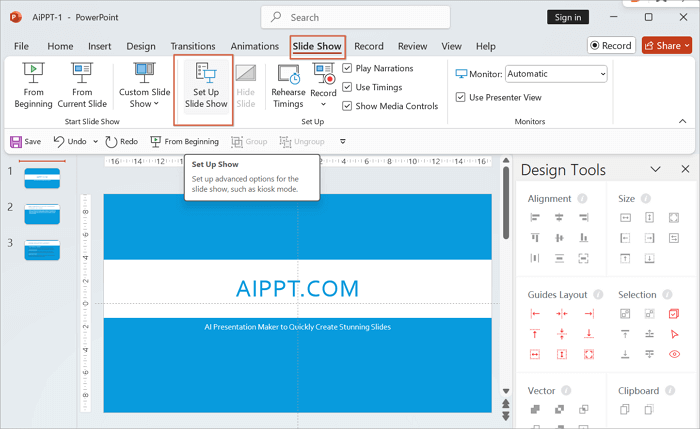
Task: Click Align Center horizontally icon in Alignment
Action: 559,217
